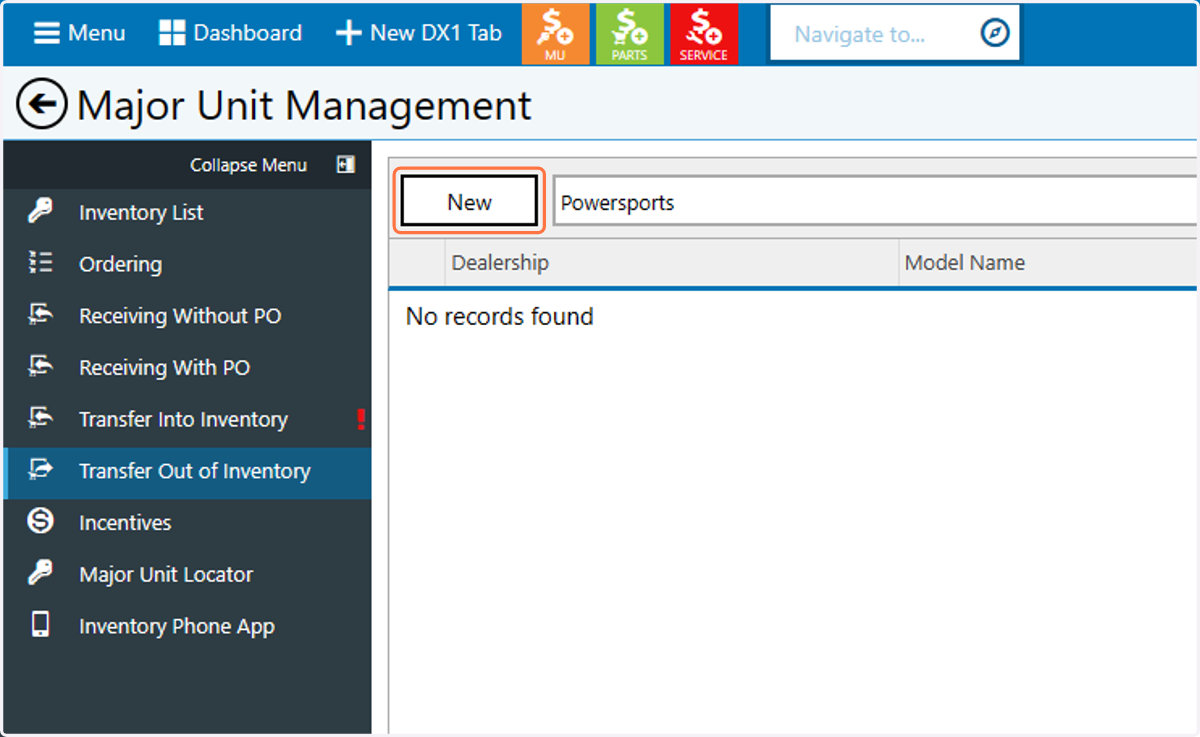Open Receiving Without PO

tap(187, 316)
